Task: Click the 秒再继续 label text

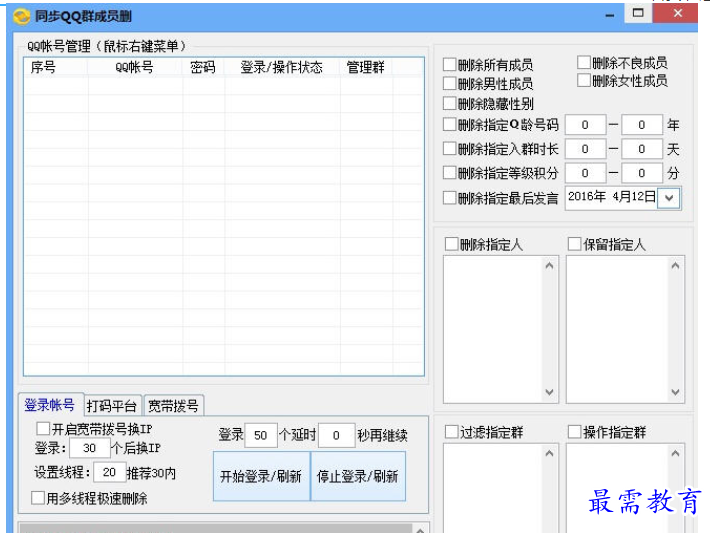Action: pyautogui.click(x=383, y=436)
